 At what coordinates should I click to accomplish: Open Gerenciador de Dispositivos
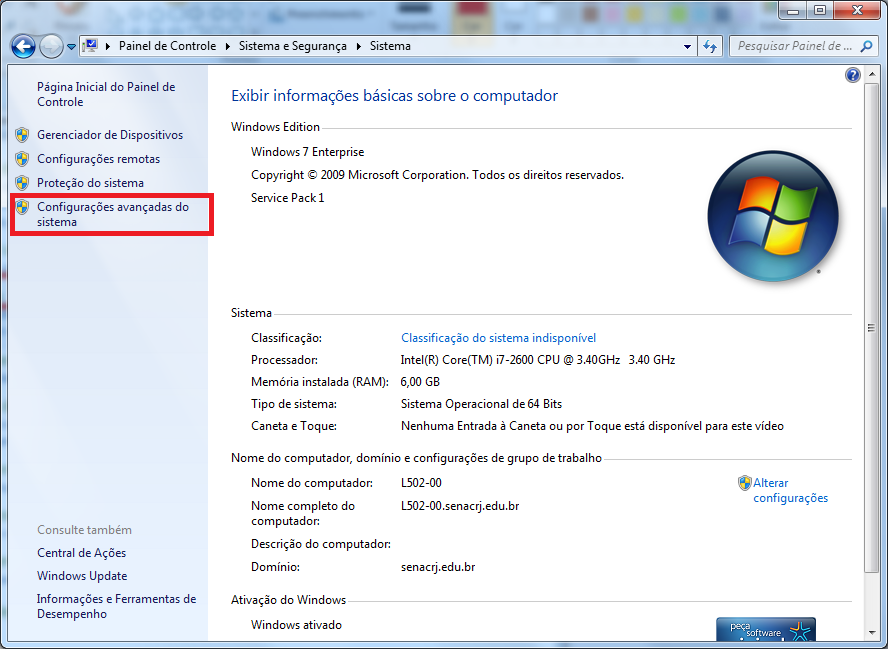110,135
